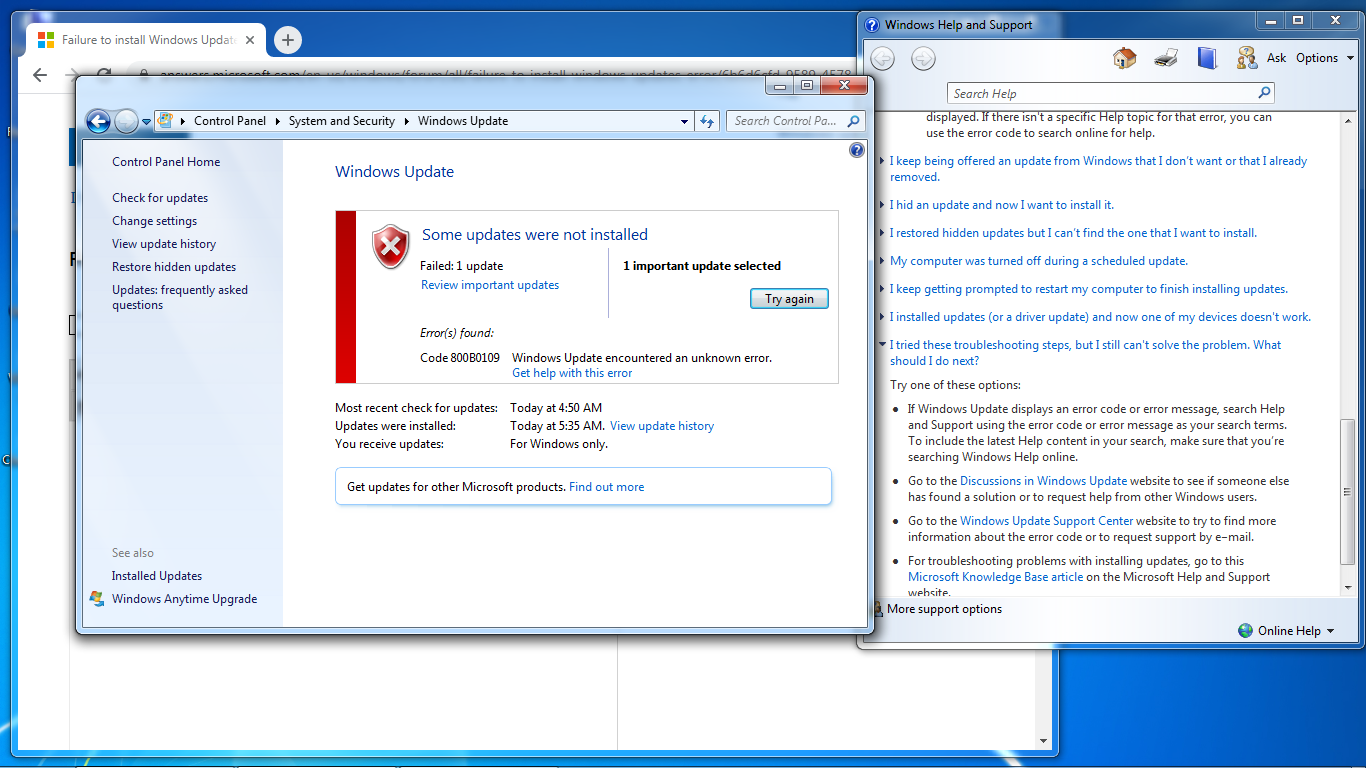Image resolution: width=1366 pixels, height=768 pixels.
Task: Select Control Panel breadcrumb segment
Action: [x=230, y=121]
